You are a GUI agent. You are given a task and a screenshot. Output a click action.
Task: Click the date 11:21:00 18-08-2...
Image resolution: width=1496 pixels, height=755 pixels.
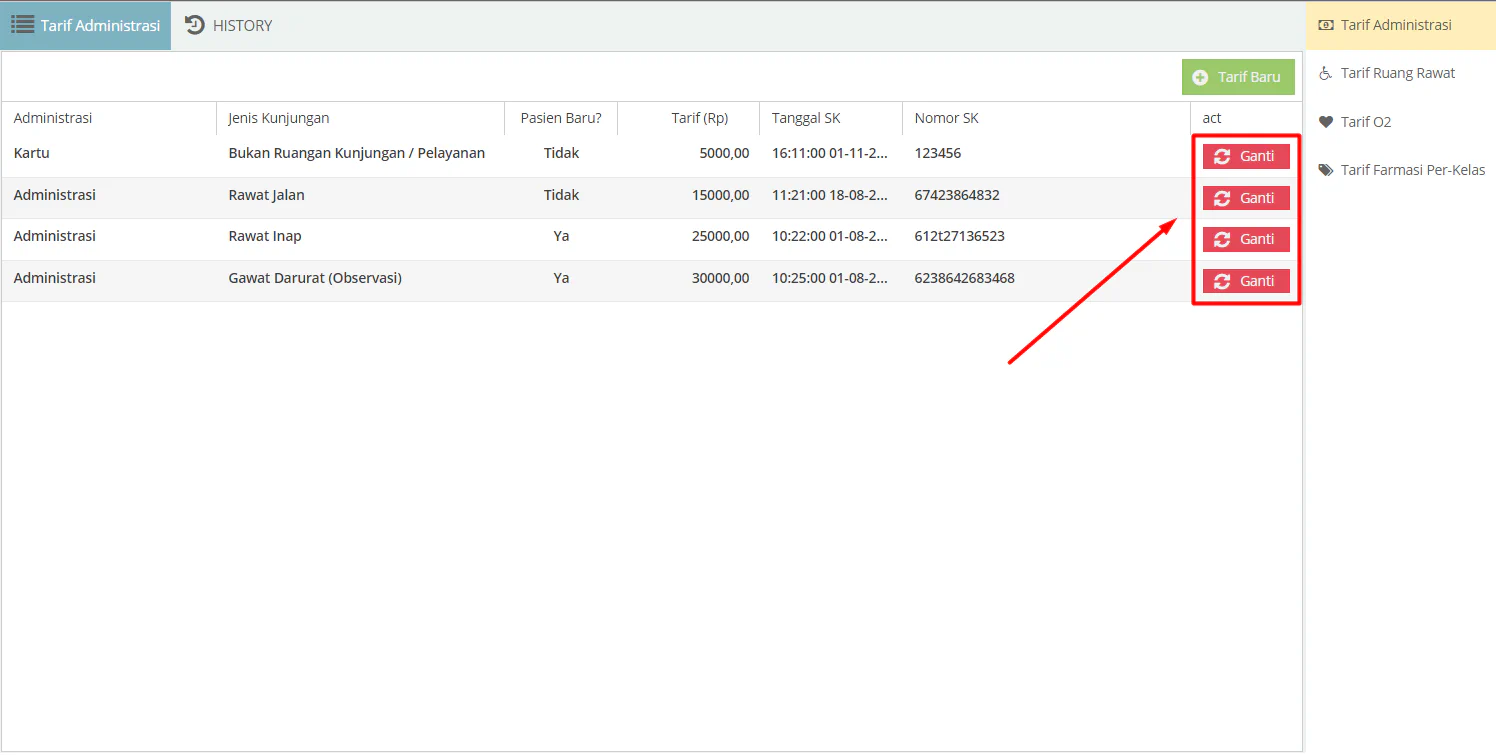pyautogui.click(x=830, y=195)
